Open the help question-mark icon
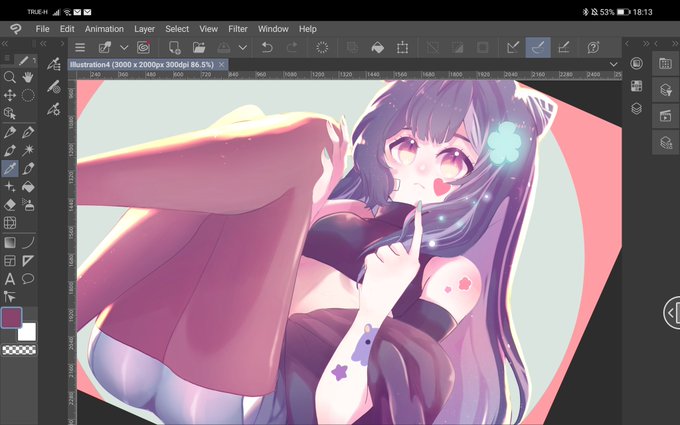Image resolution: width=680 pixels, height=425 pixels. point(593,47)
